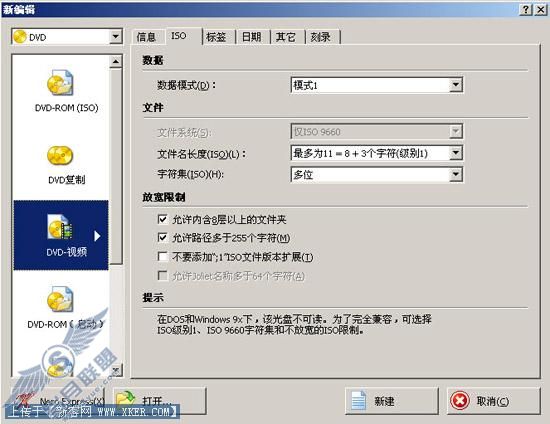Click the red cancel icon on 取消

tap(460, 401)
